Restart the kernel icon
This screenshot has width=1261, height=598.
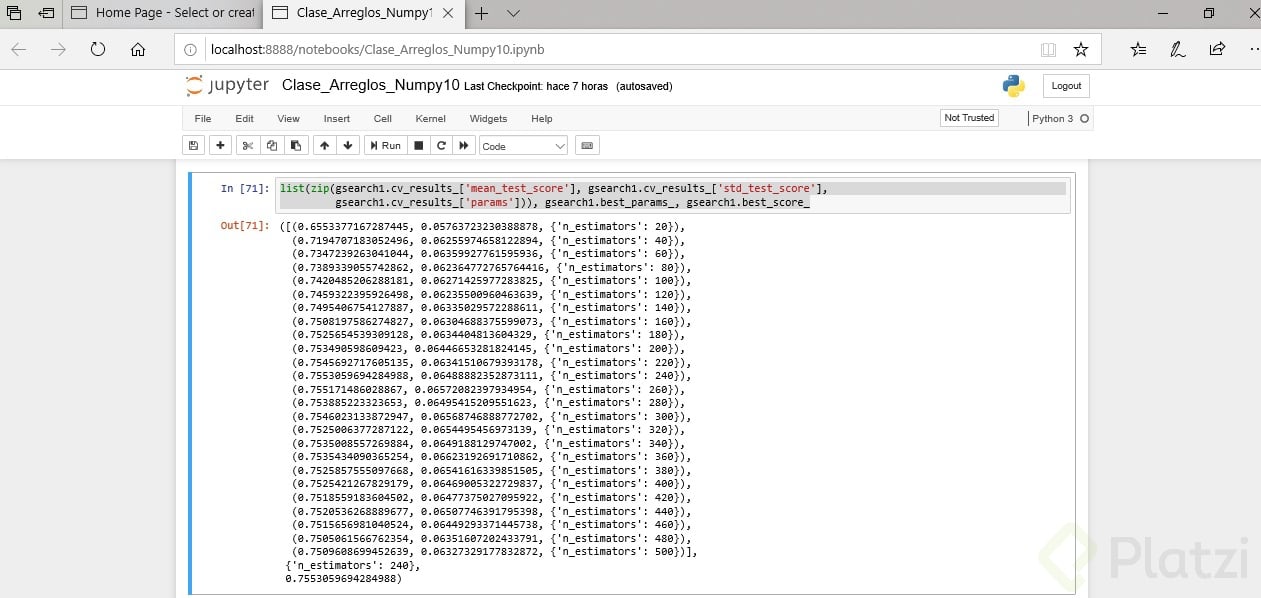coord(441,146)
